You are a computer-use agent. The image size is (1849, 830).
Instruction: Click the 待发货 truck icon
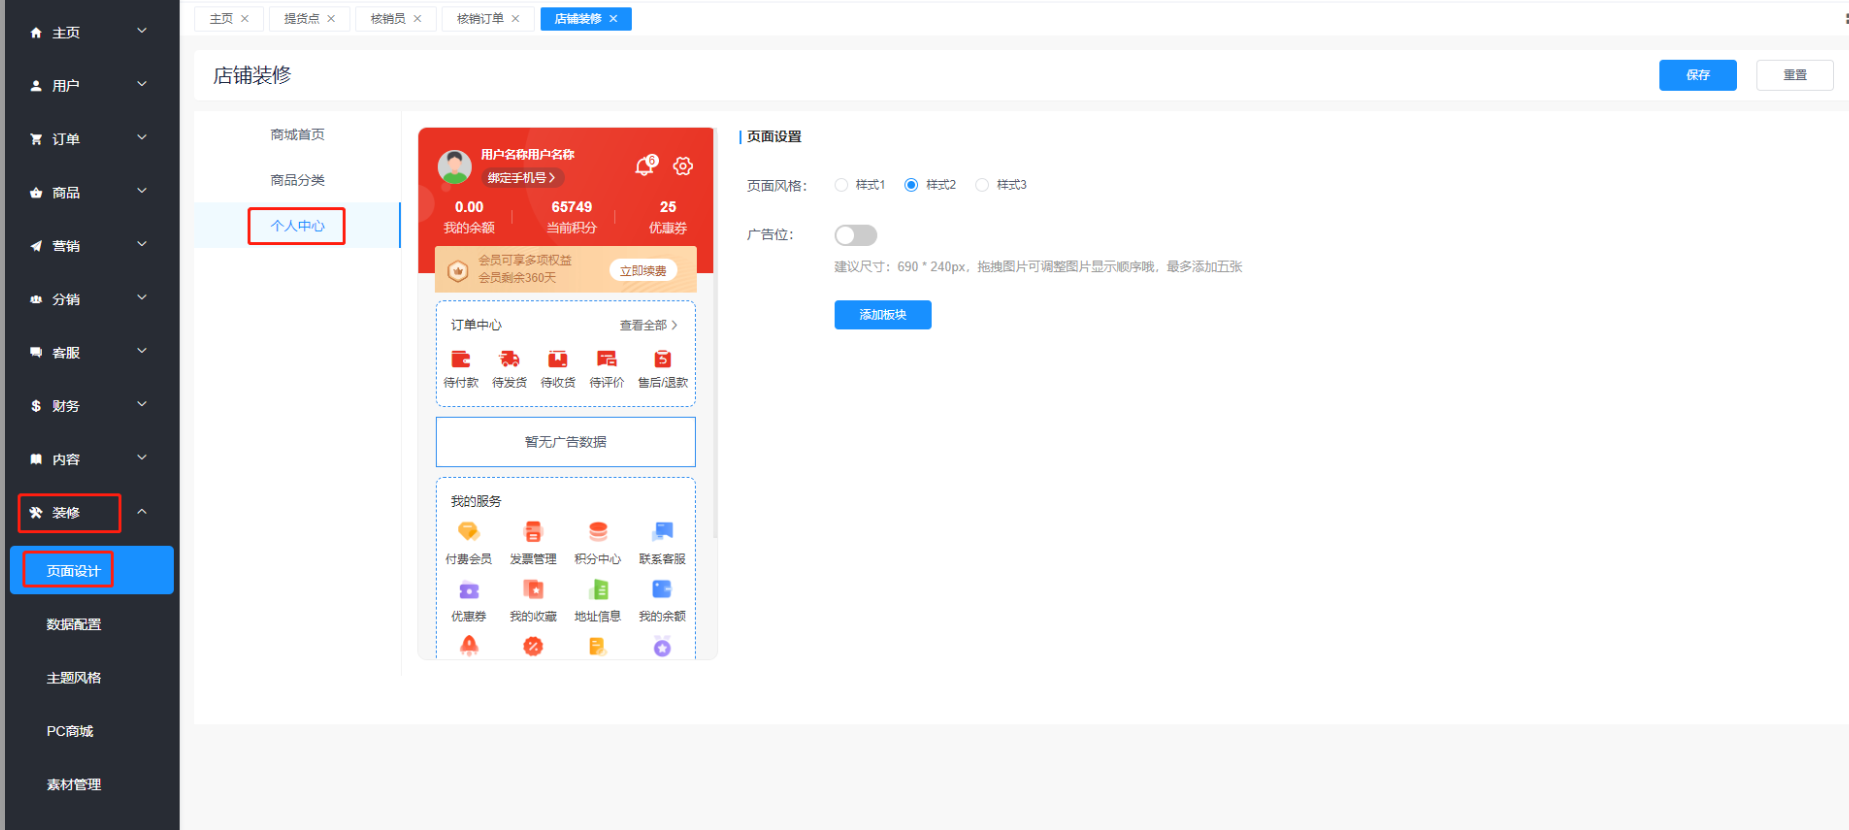coord(509,359)
